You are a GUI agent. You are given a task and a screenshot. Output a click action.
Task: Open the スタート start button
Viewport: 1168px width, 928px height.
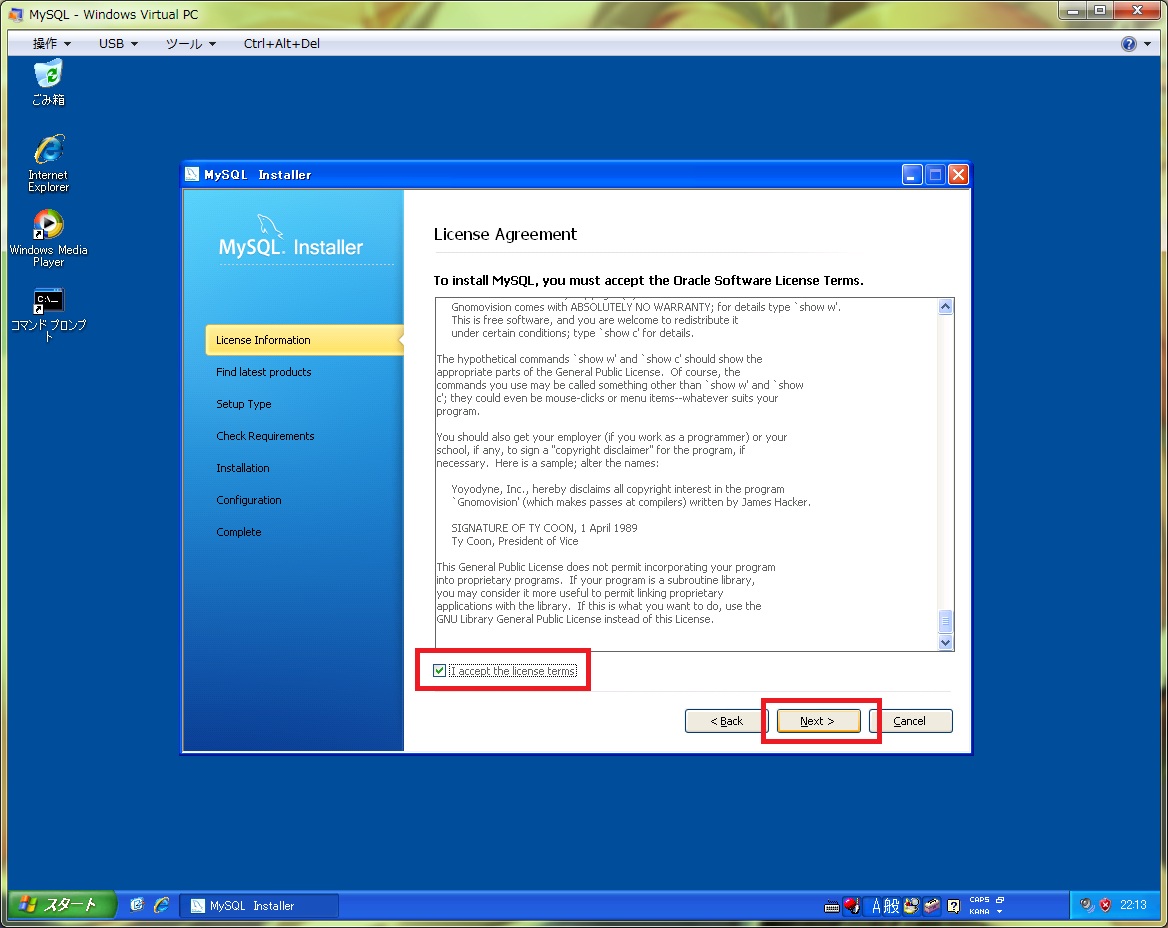61,905
